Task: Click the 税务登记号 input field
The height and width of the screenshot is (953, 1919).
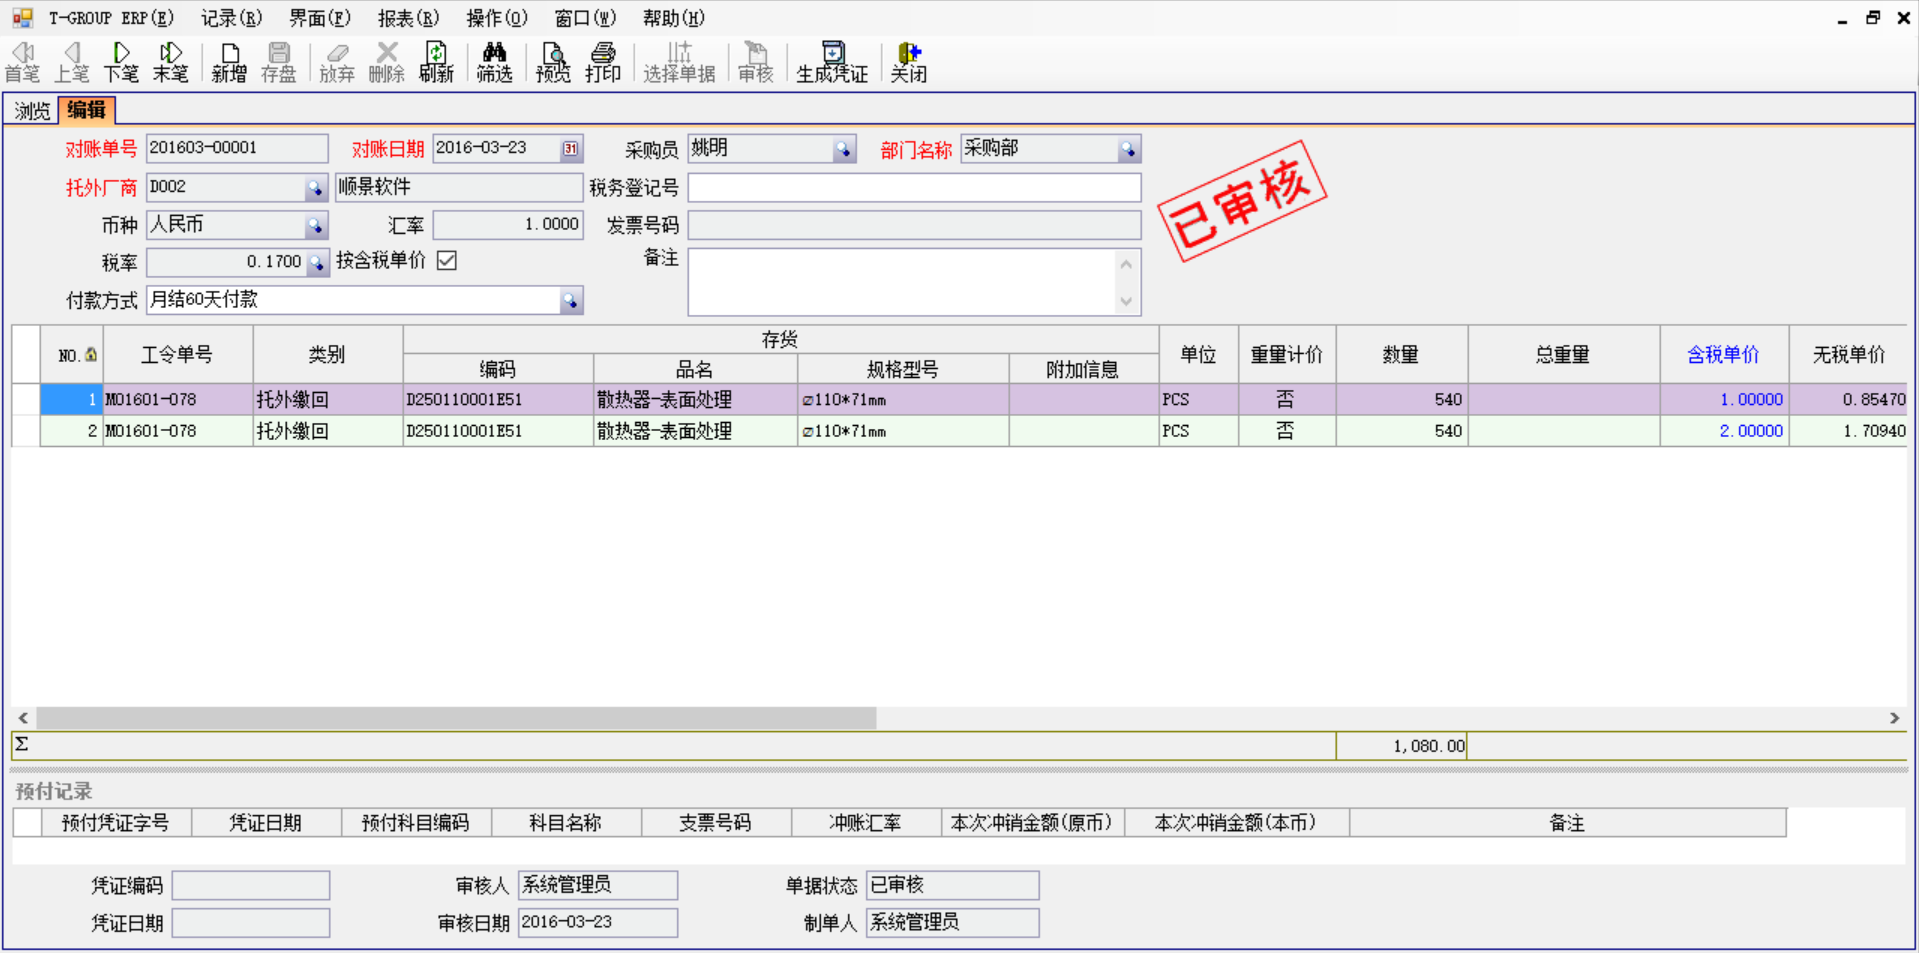Action: [x=914, y=187]
